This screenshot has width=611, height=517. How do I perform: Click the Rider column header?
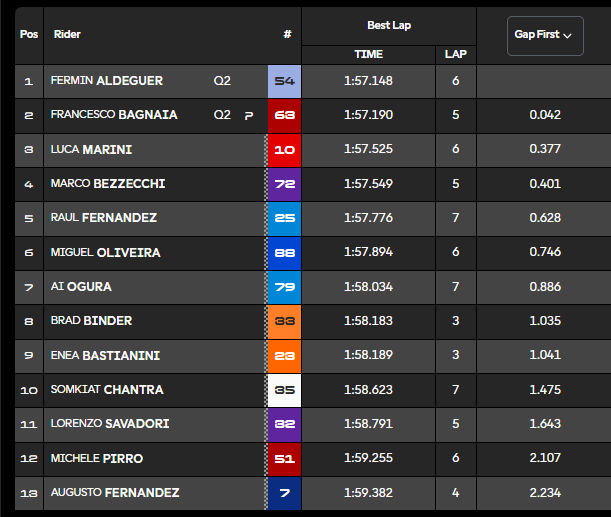coord(67,35)
